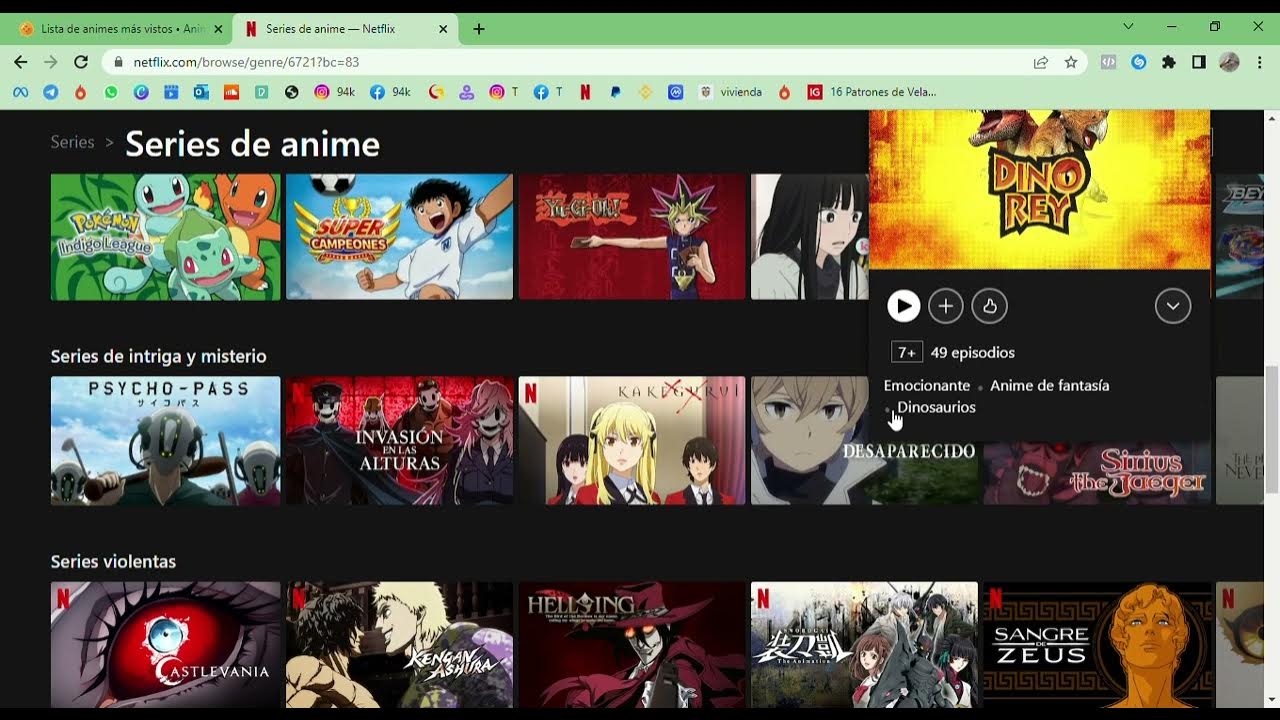The image size is (1280, 720).
Task: Click the 49 episodios text
Action: (x=972, y=352)
